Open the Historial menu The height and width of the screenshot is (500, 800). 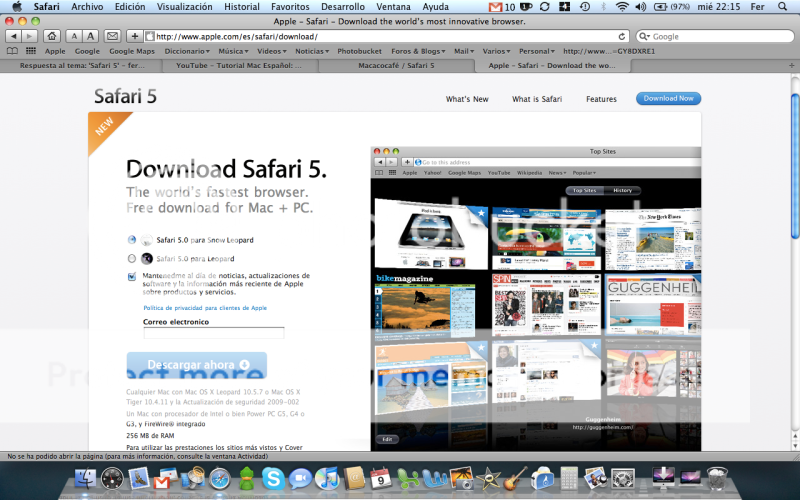242,6
